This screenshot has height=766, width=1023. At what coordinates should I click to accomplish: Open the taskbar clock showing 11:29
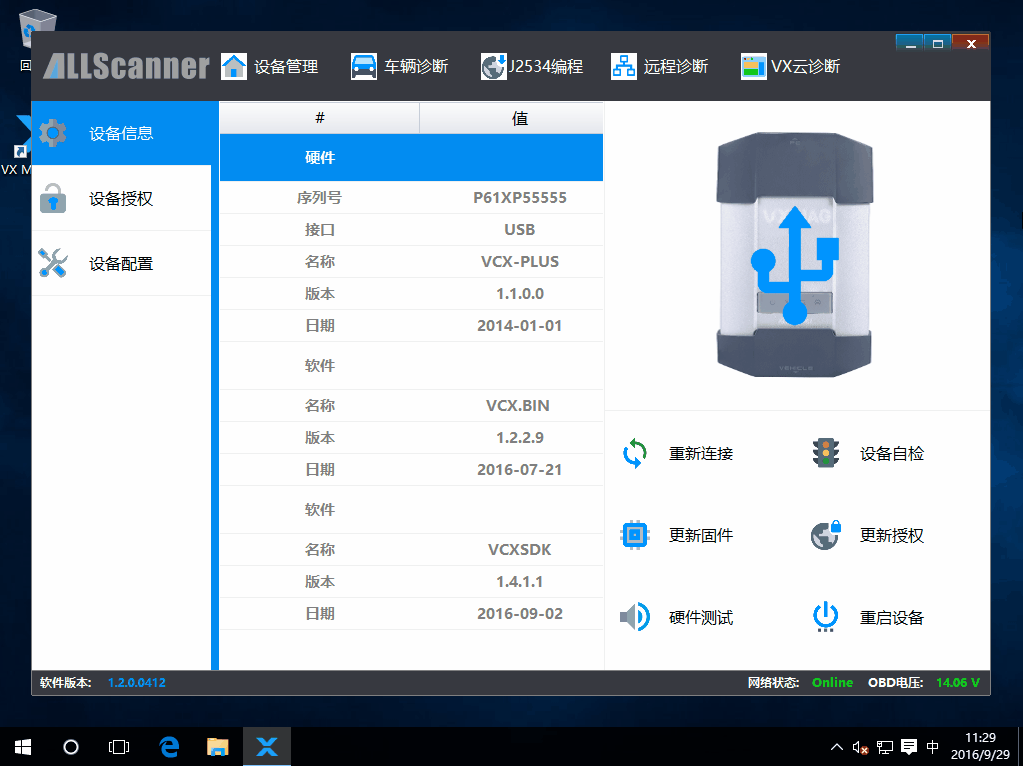[x=980, y=746]
